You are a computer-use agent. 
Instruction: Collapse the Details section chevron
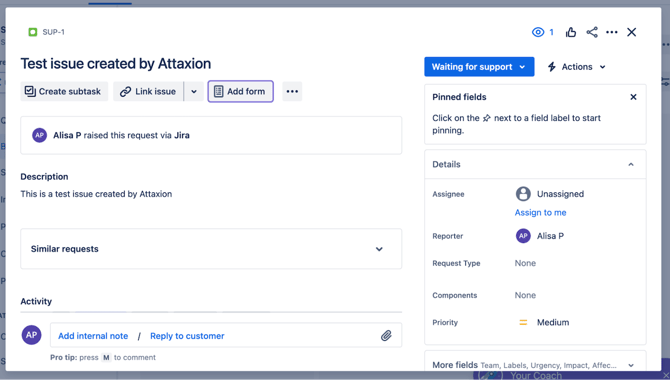point(631,165)
